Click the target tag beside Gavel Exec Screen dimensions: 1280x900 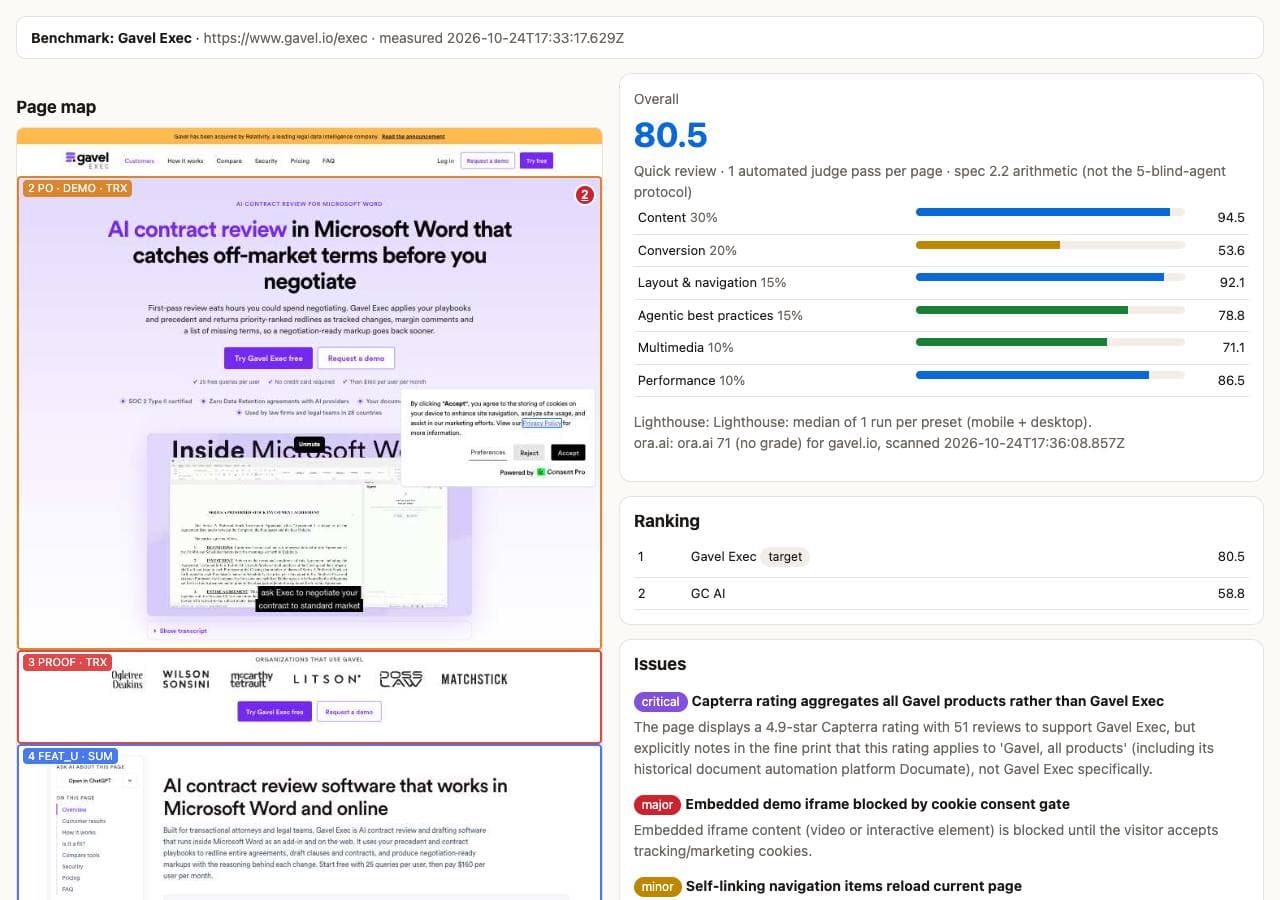point(785,557)
